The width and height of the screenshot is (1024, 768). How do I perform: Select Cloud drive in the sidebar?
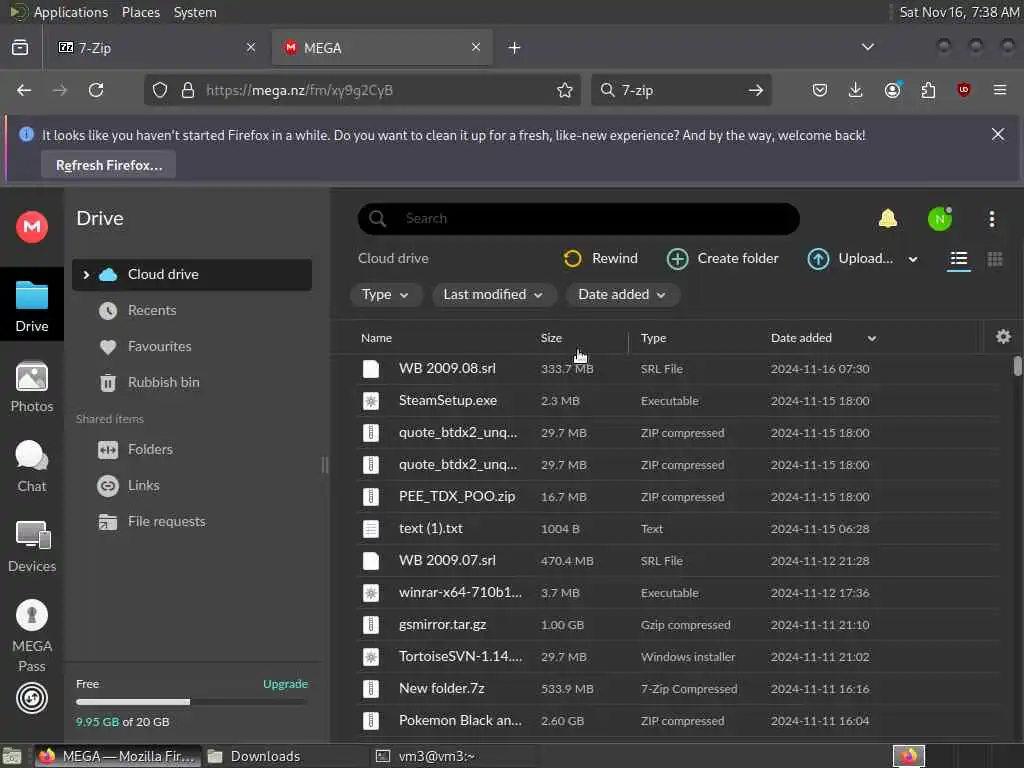[192, 275]
